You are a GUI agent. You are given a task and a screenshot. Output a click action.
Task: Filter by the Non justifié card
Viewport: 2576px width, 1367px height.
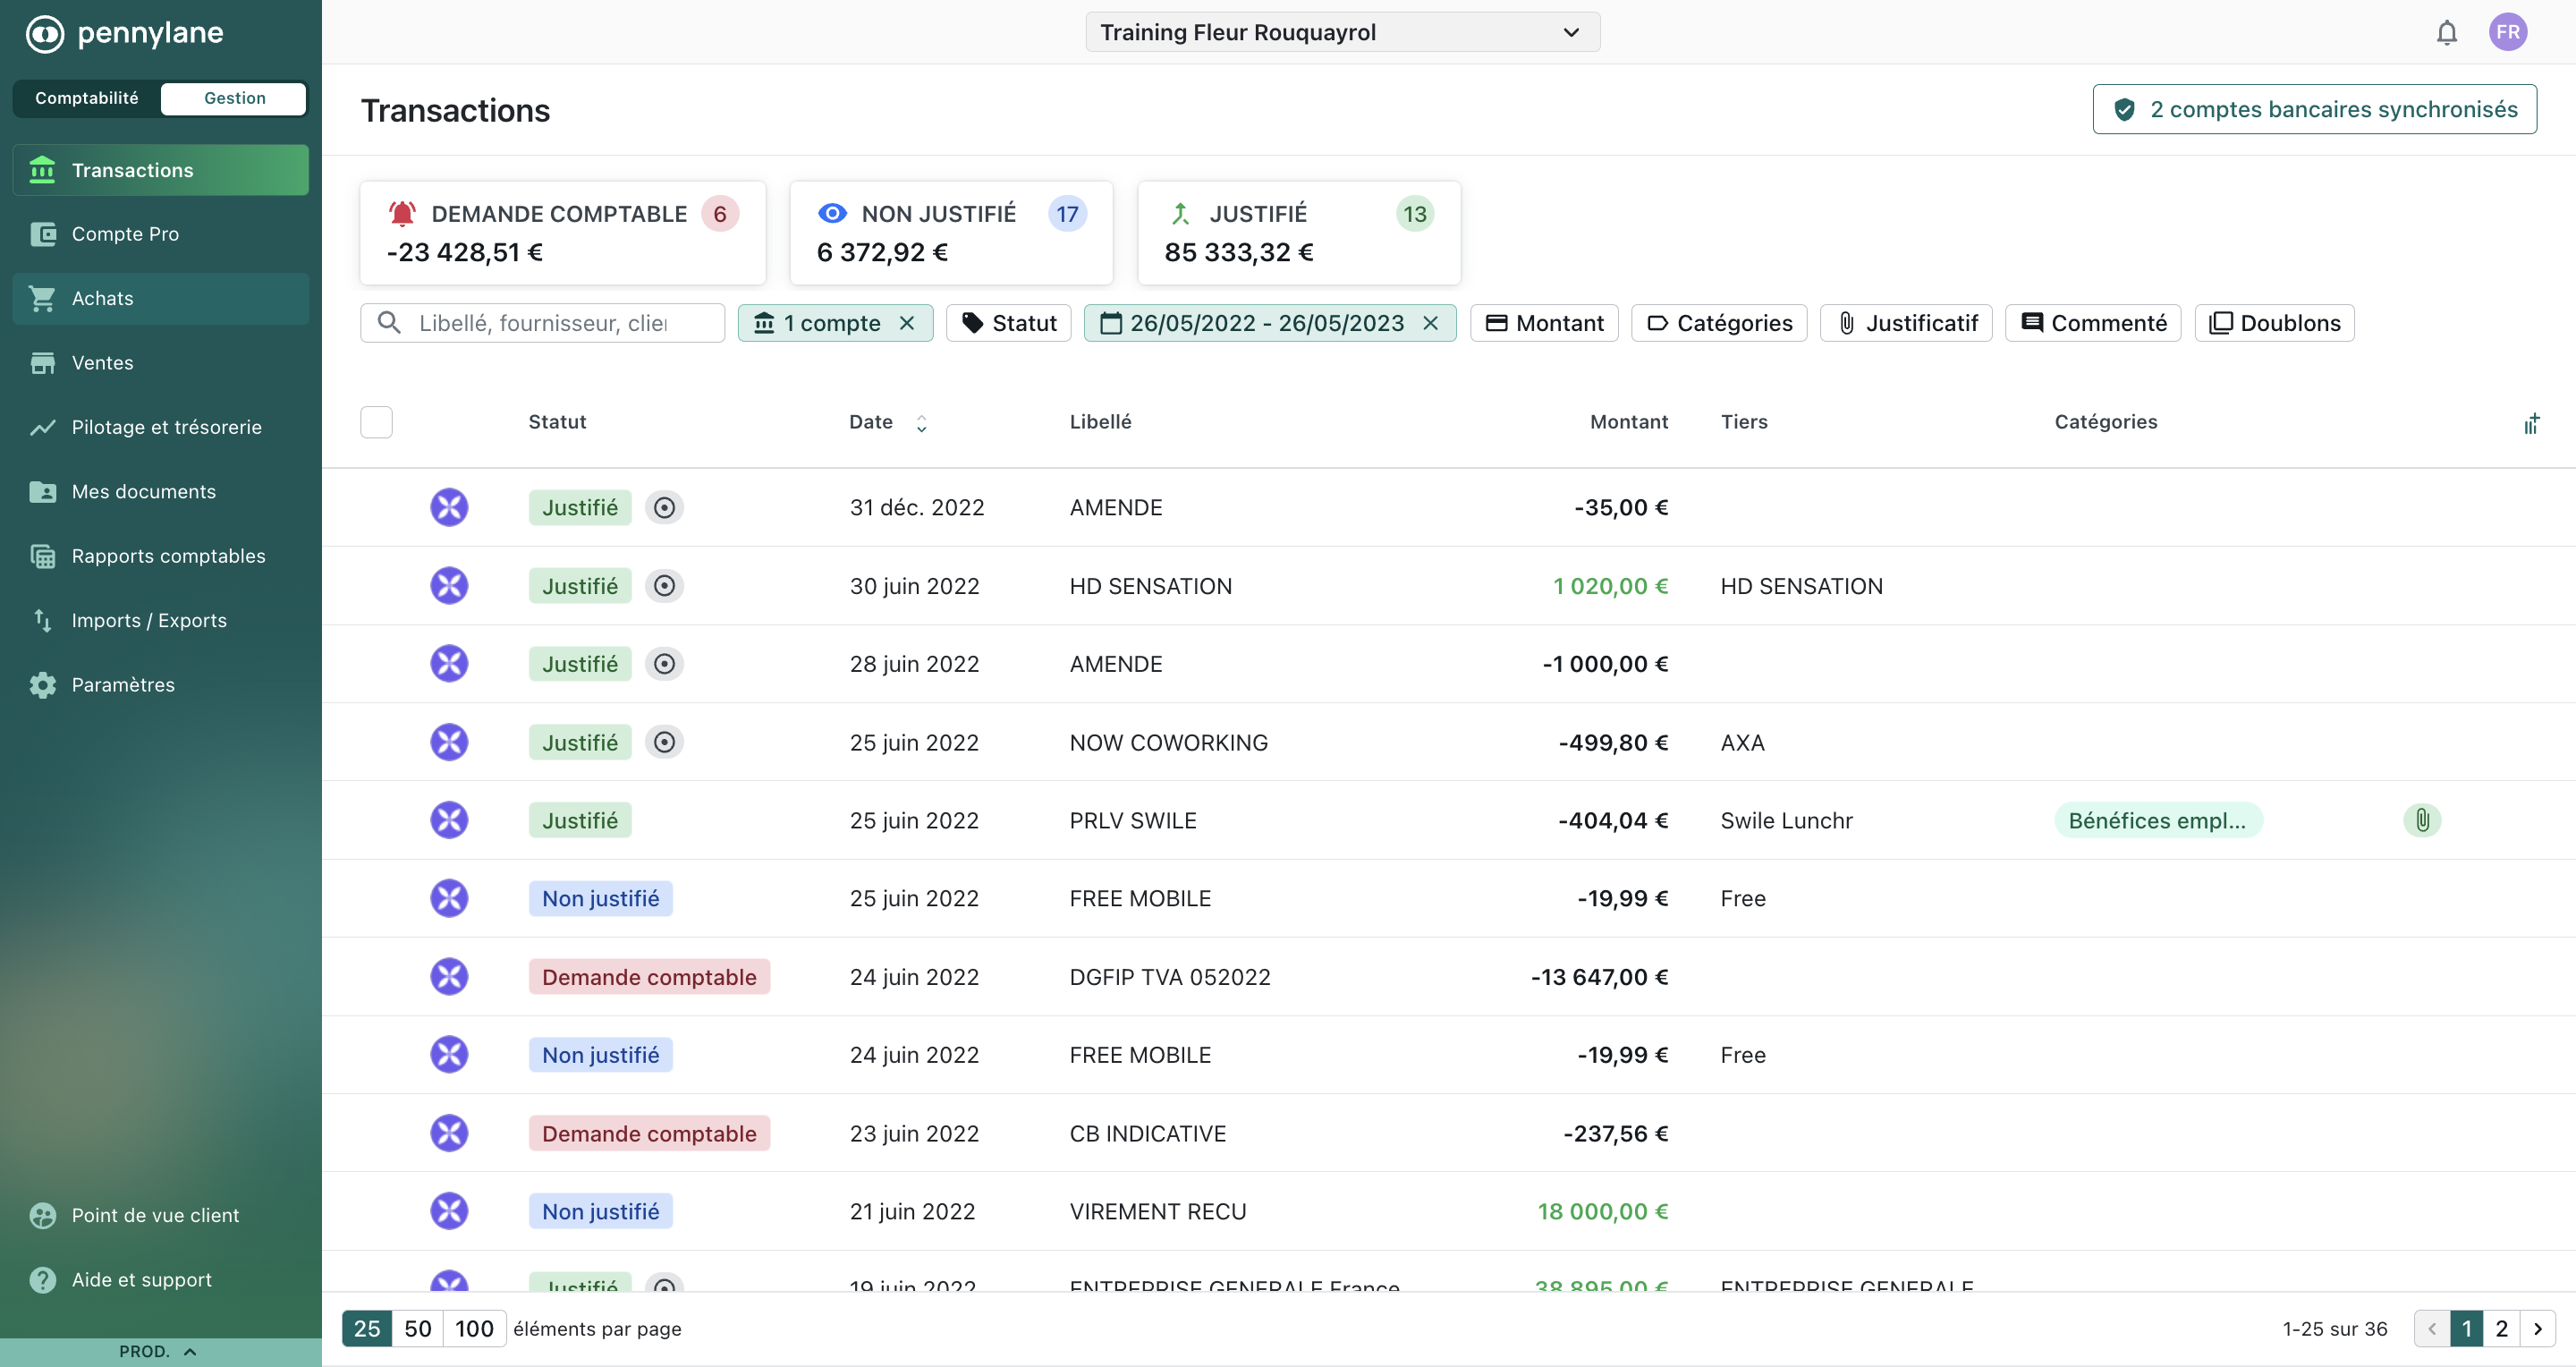951,232
